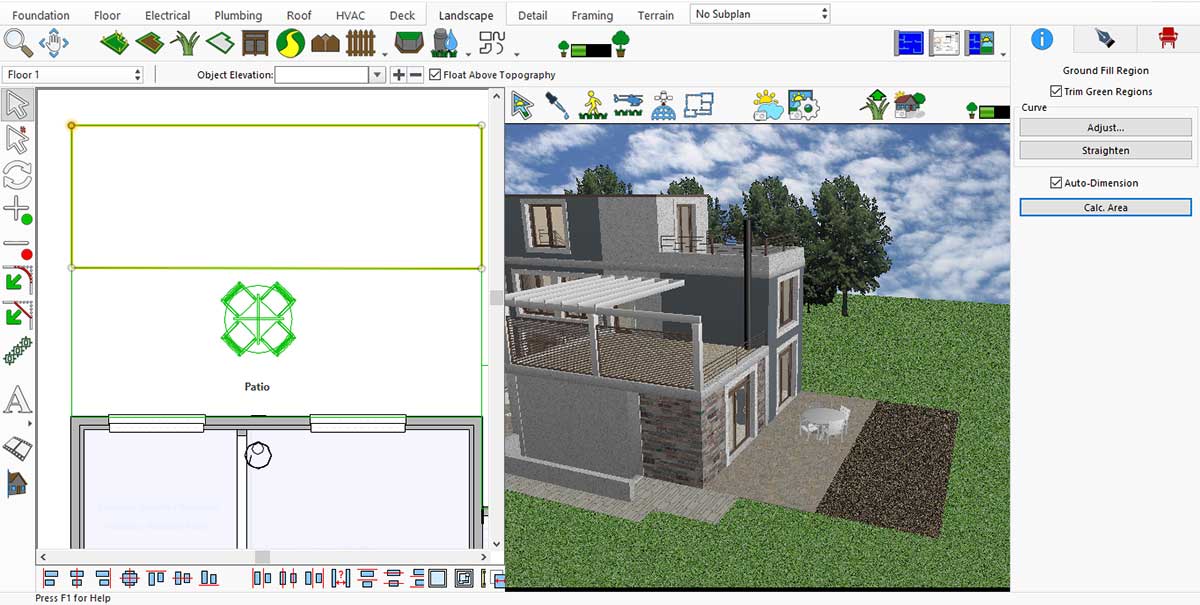Viewport: 1200px width, 605px height.
Task: Disable Float Above Topography checkbox
Action: point(435,75)
